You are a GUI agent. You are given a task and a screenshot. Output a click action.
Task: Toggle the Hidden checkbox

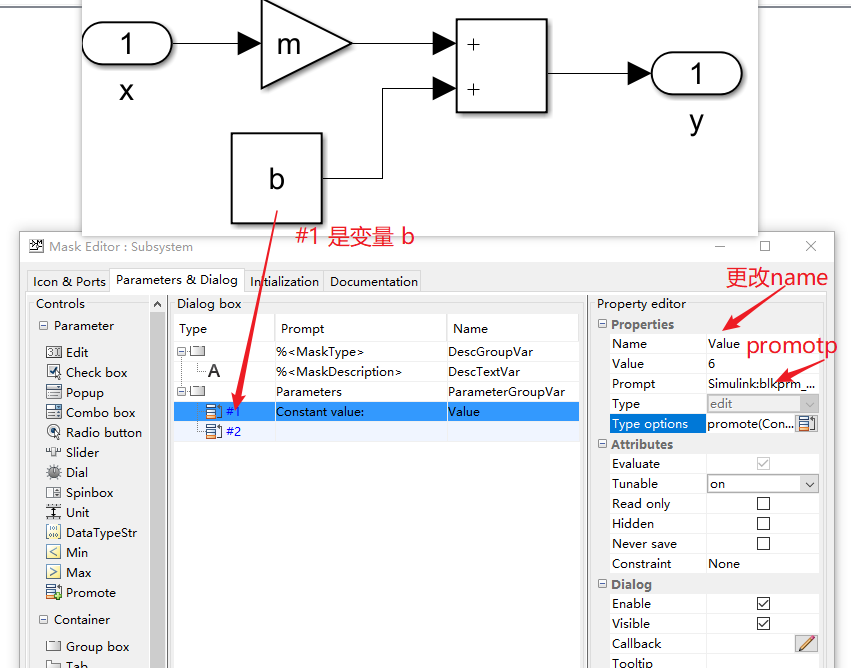763,524
